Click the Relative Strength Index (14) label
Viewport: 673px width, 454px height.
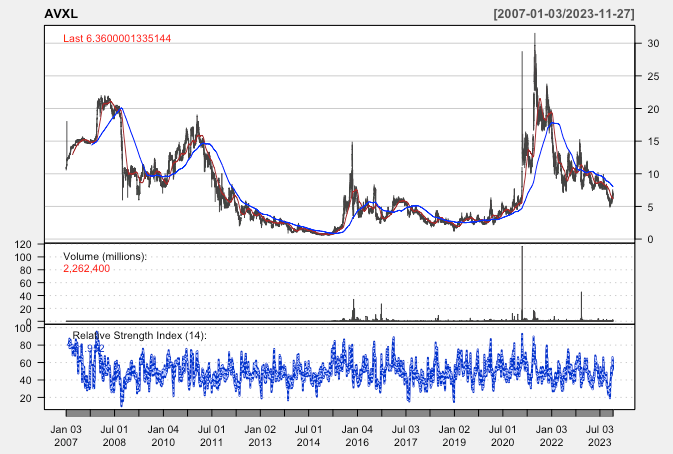(x=139, y=335)
